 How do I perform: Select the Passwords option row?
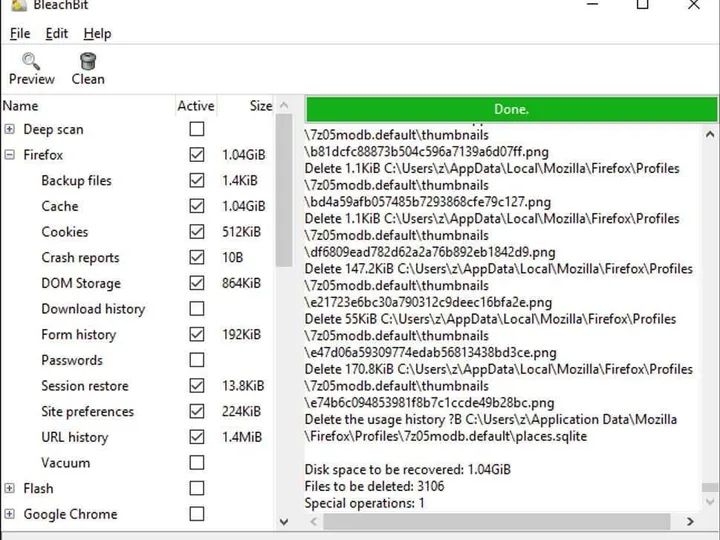(138, 360)
